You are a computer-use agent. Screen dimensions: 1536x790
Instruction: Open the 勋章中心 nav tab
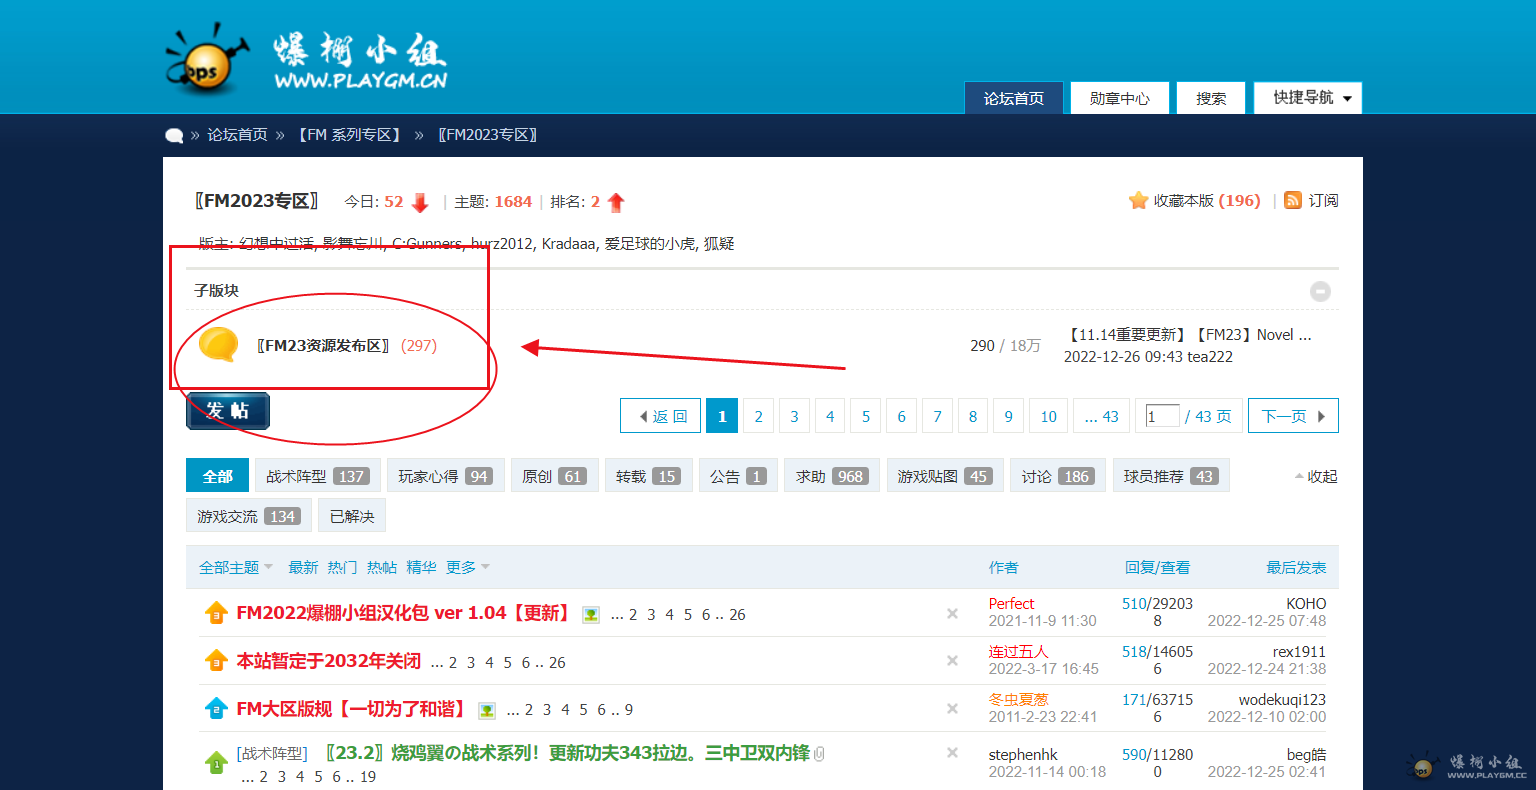pyautogui.click(x=1120, y=98)
